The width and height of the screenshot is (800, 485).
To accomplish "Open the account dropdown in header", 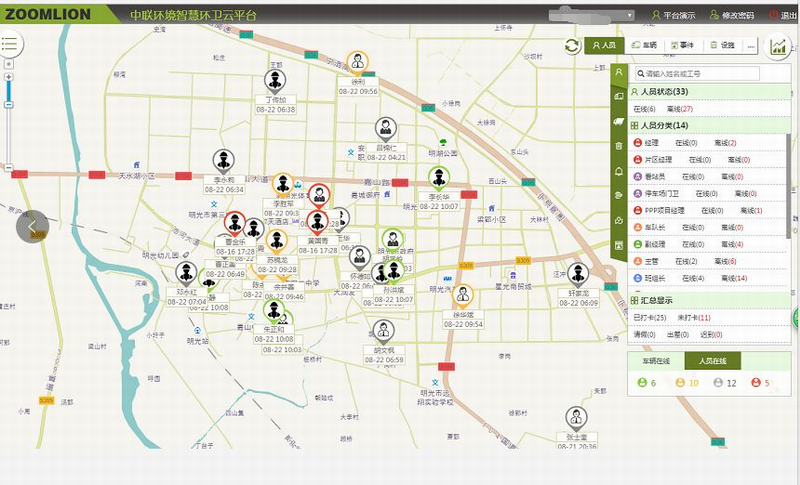I will click(x=592, y=15).
